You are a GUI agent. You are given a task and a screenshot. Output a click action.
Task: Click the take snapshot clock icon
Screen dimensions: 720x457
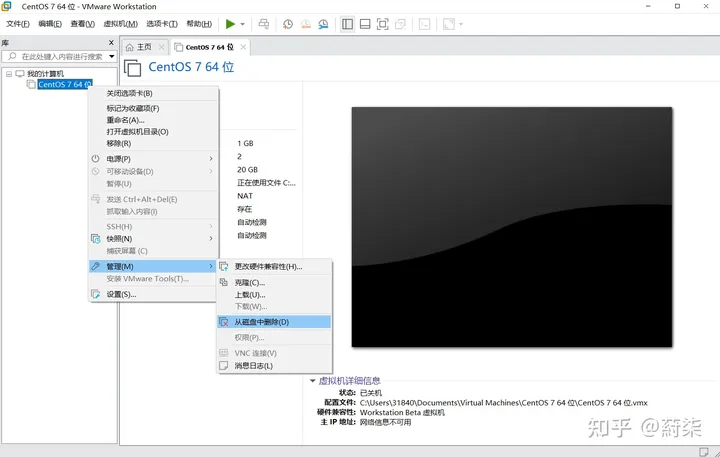288,24
